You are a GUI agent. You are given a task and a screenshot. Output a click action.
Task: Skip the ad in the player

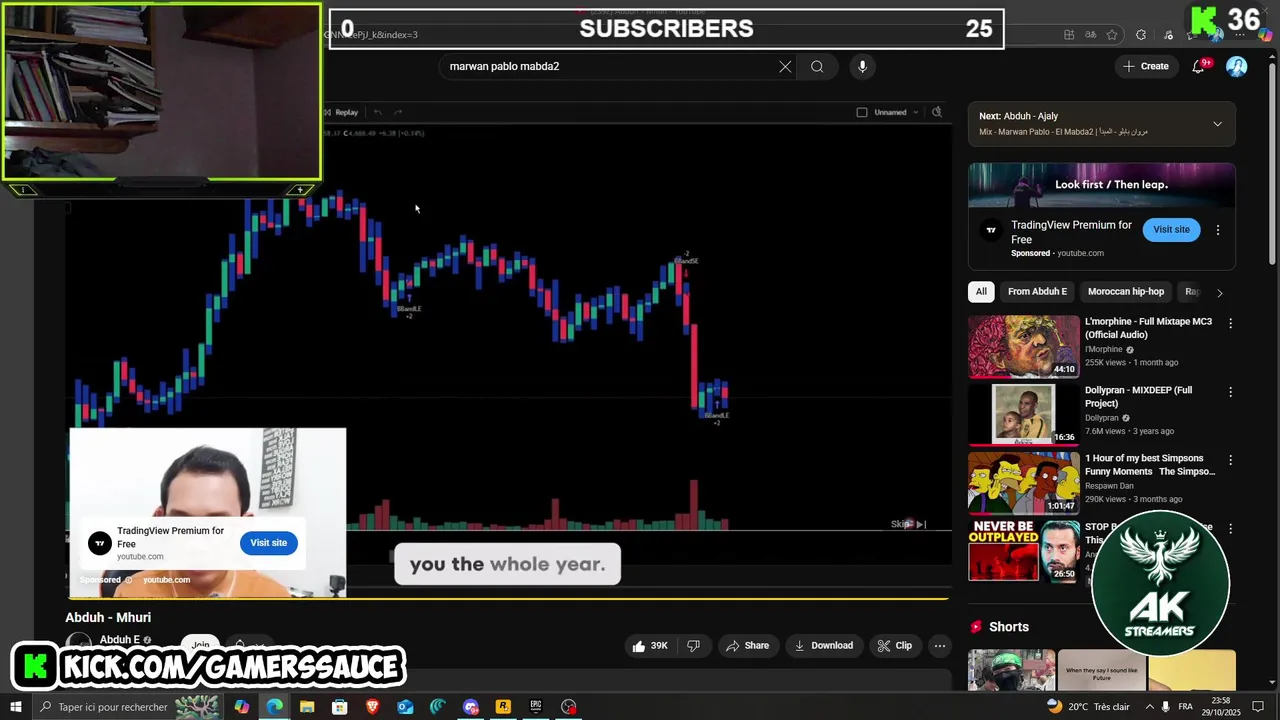pyautogui.click(x=909, y=524)
